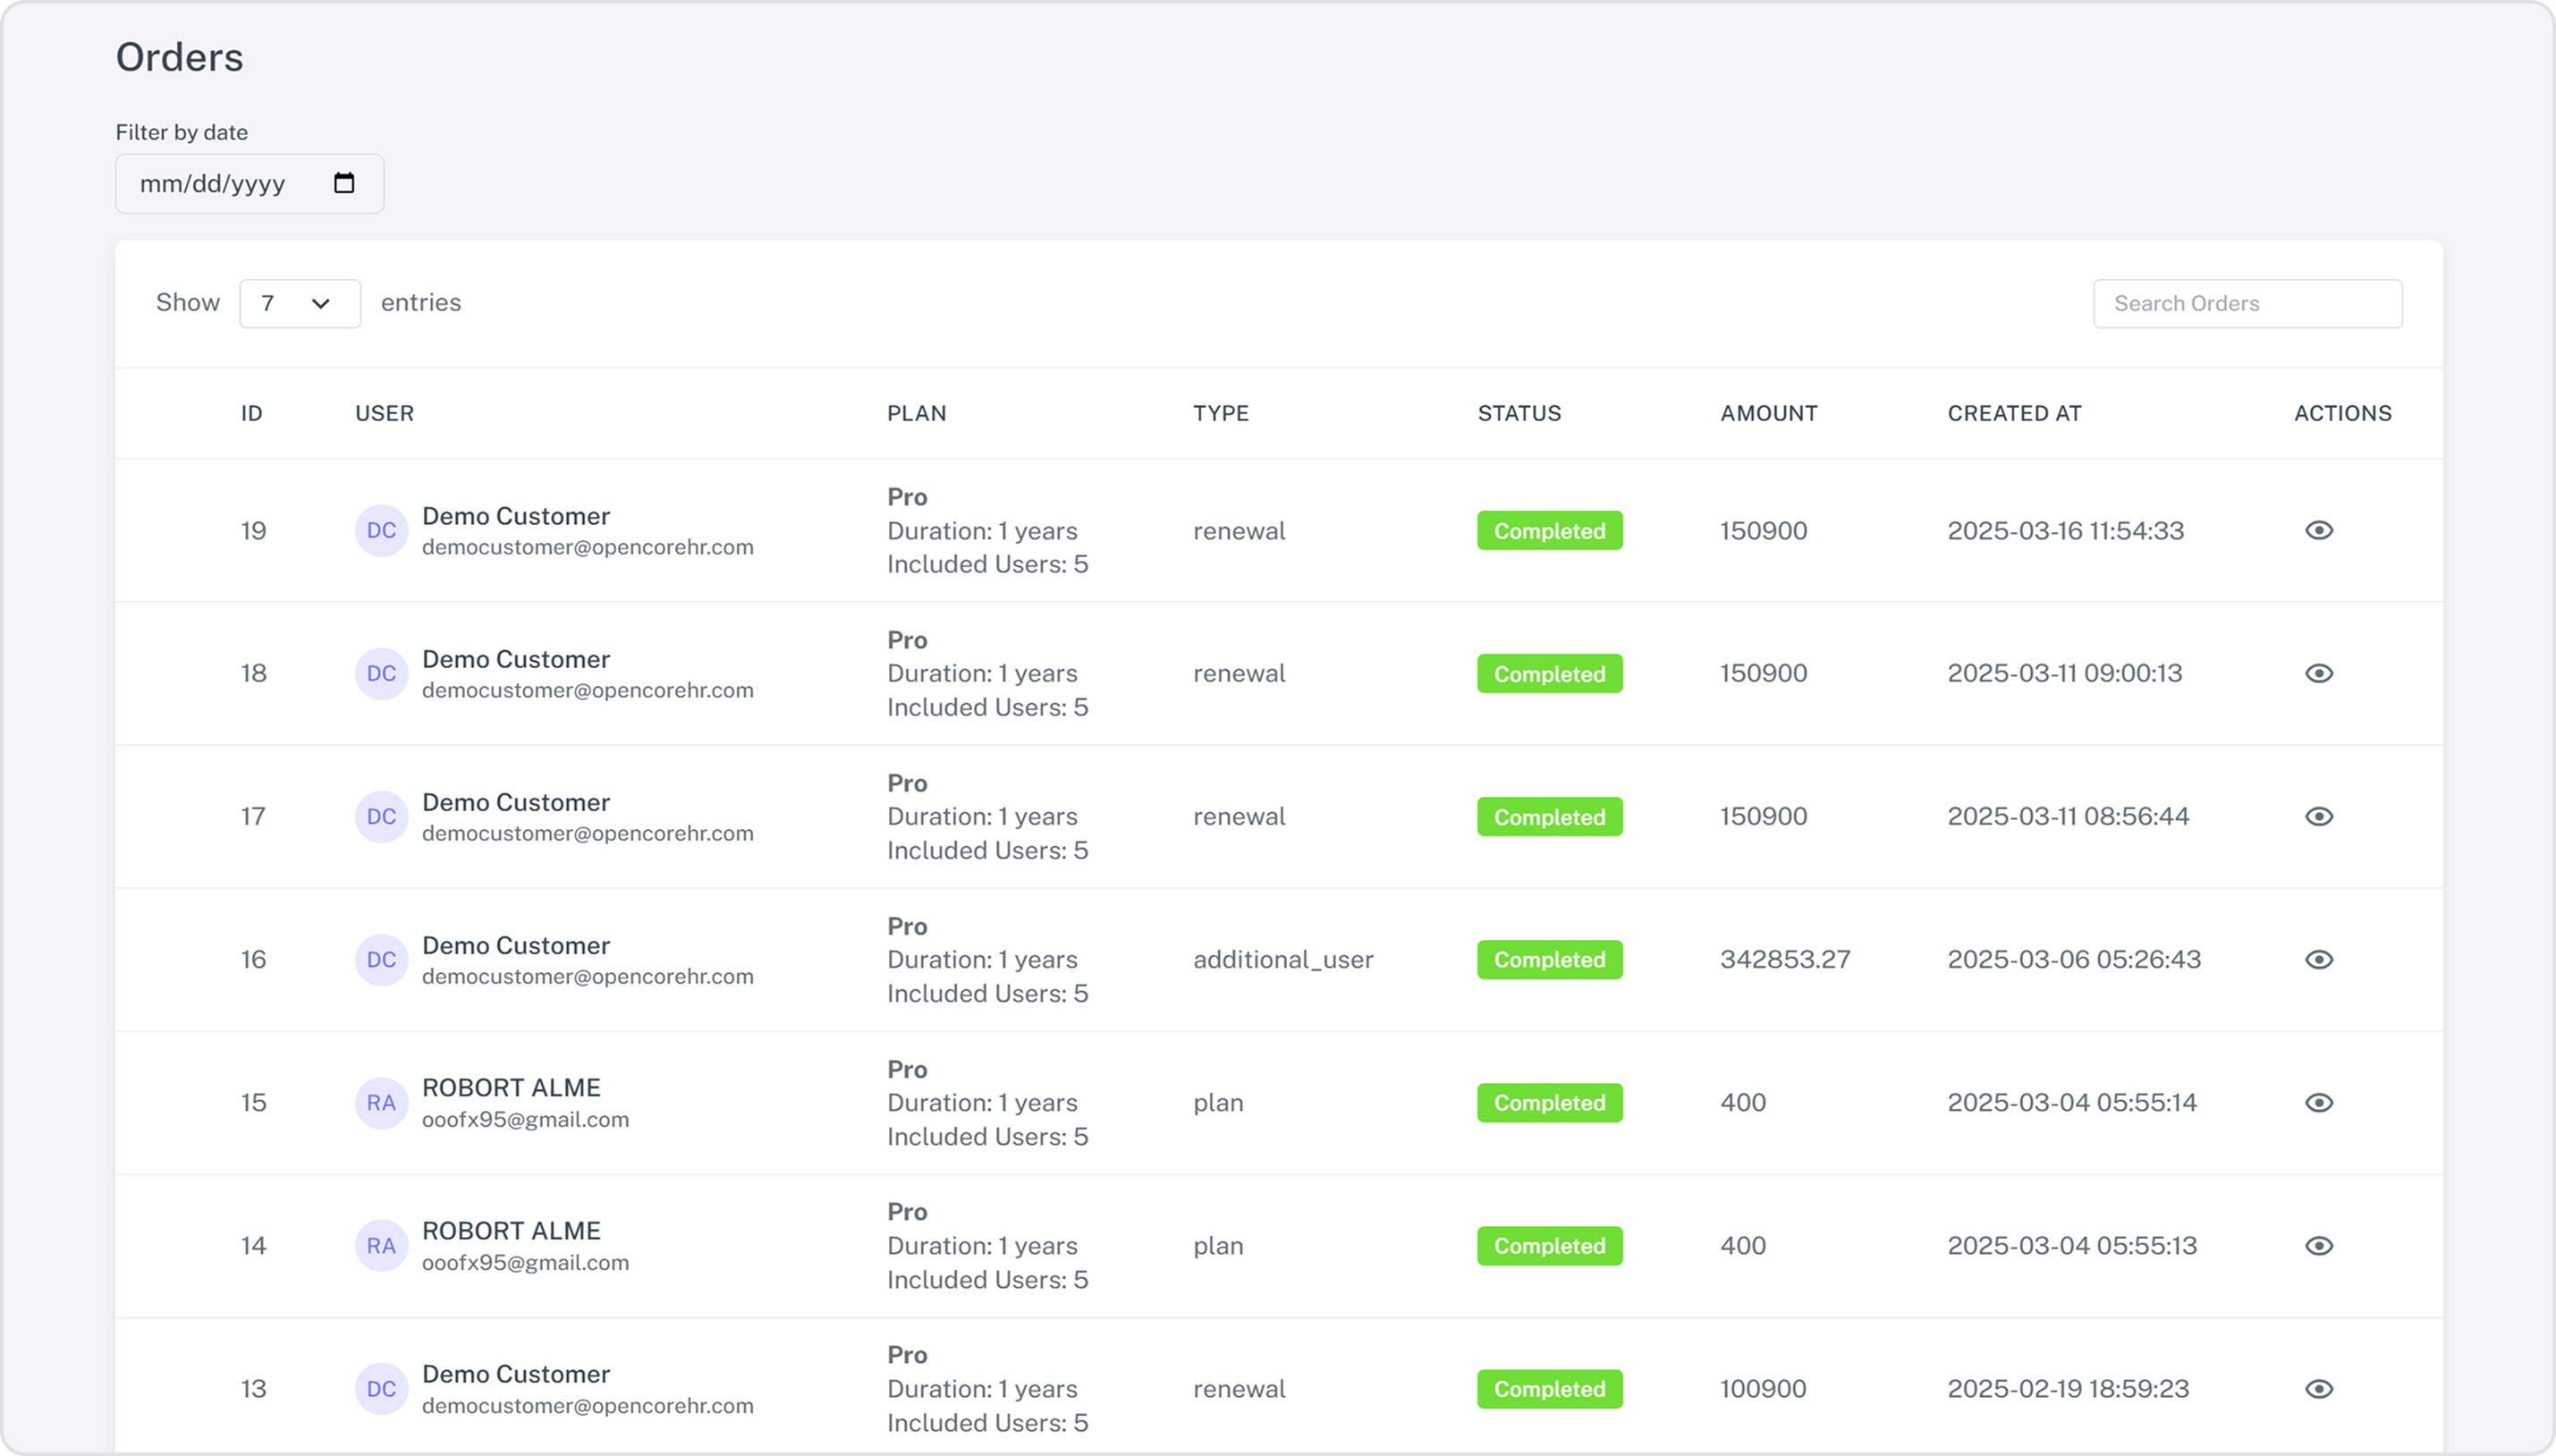Sort by the STATUS column header
Image resolution: width=2556 pixels, height=1456 pixels.
1519,413
